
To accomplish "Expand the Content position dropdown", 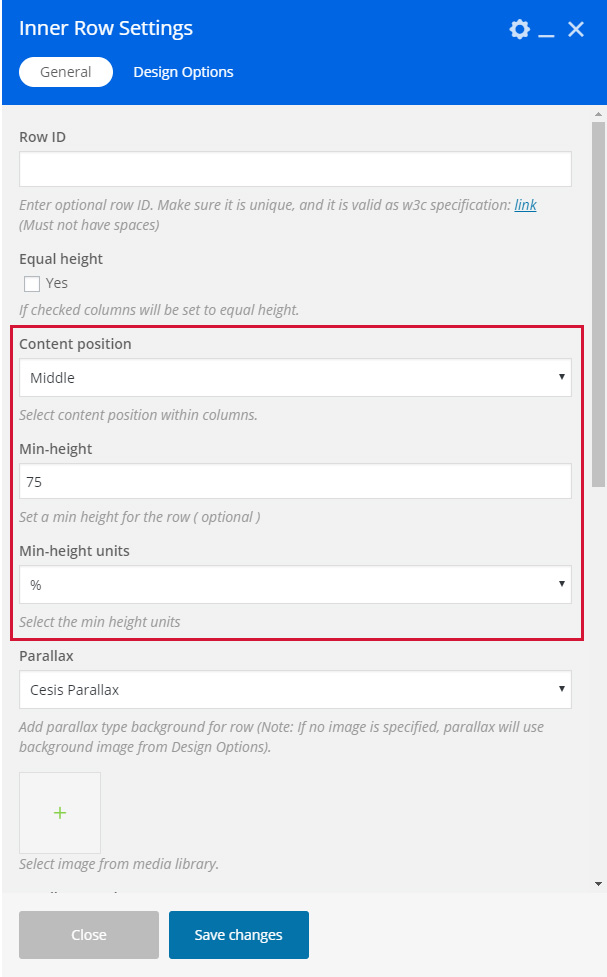I will pos(295,378).
